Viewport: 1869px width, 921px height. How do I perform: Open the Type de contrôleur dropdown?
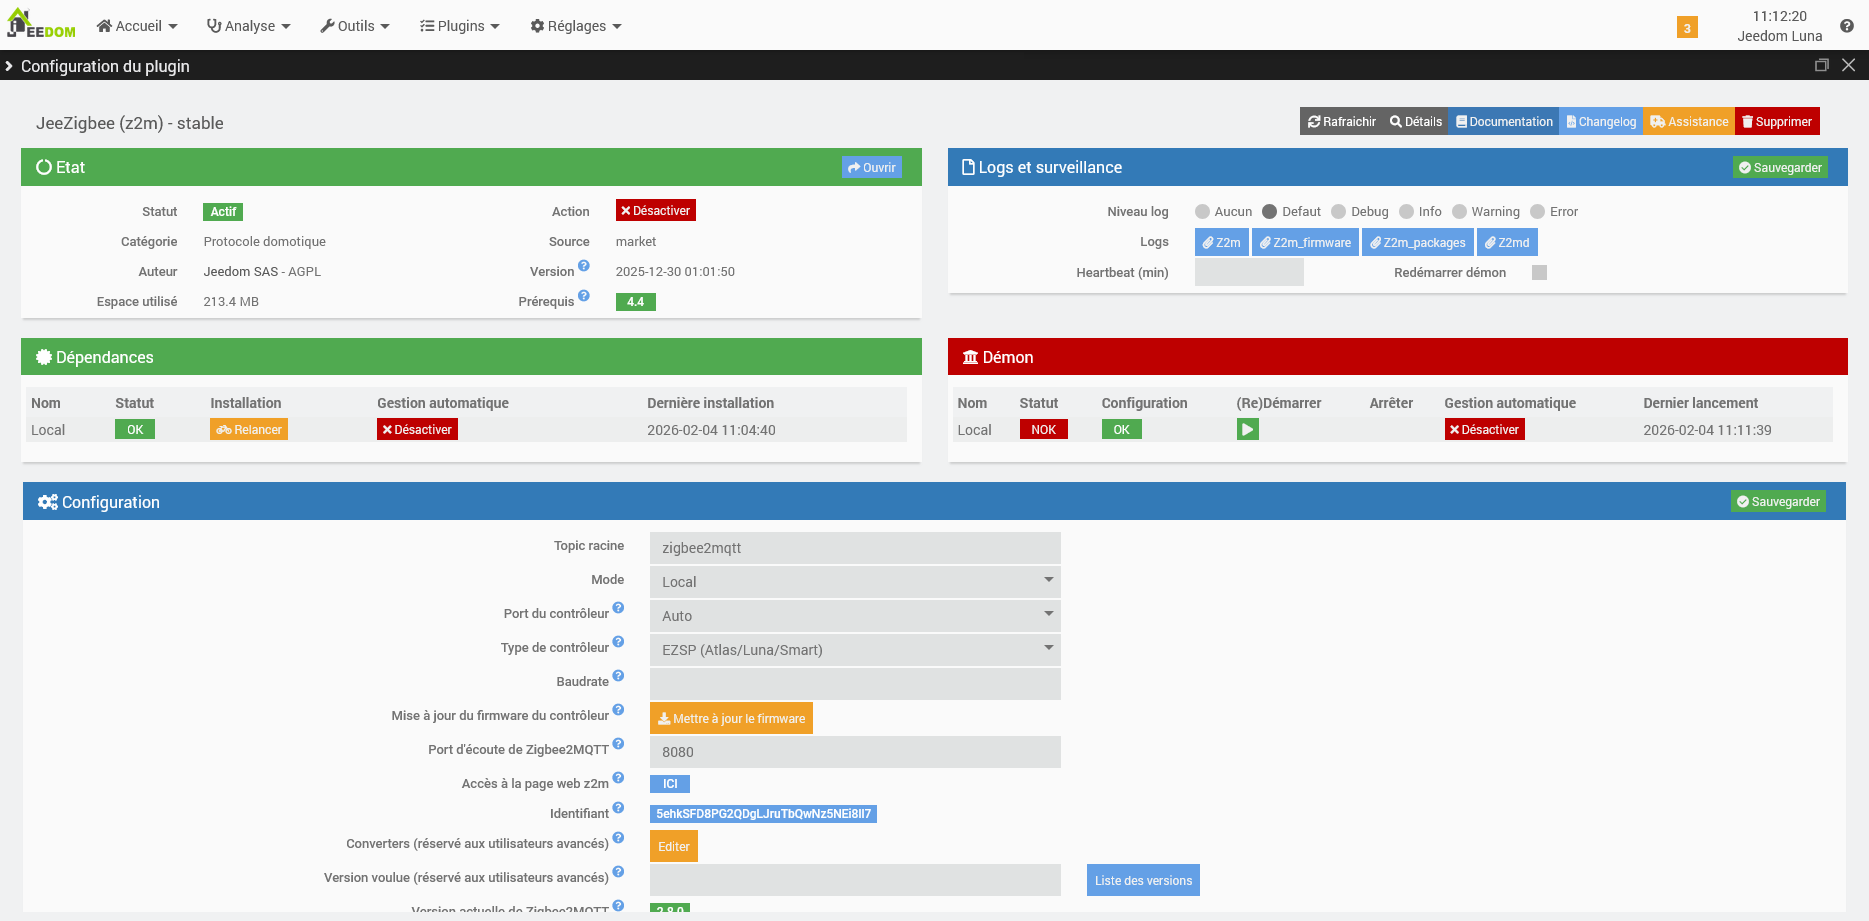[x=855, y=650]
